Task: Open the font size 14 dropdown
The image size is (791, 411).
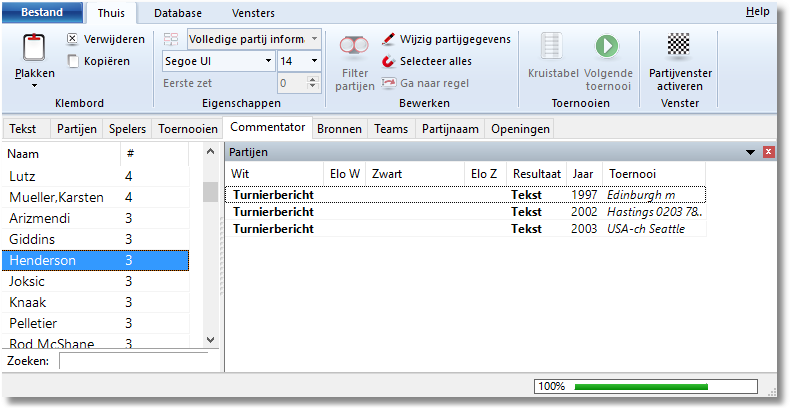Action: click(313, 61)
